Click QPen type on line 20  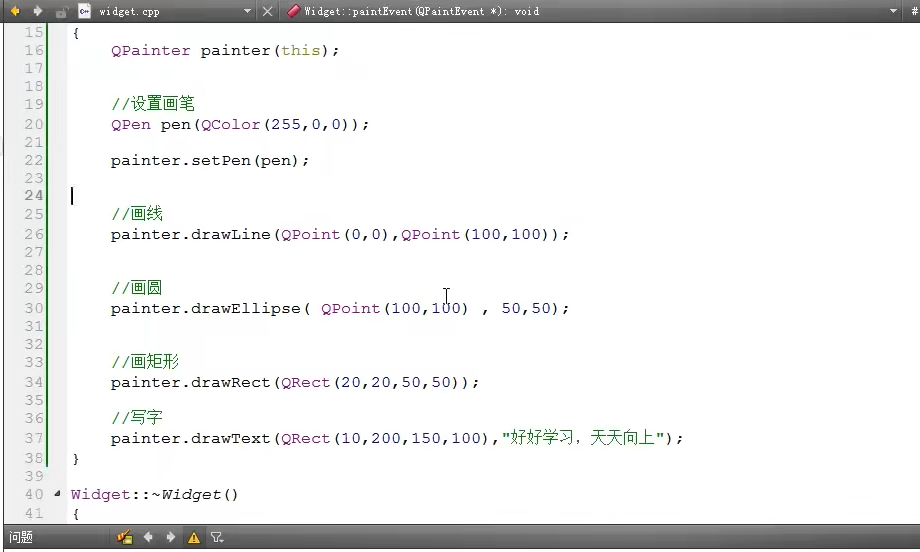(131, 124)
